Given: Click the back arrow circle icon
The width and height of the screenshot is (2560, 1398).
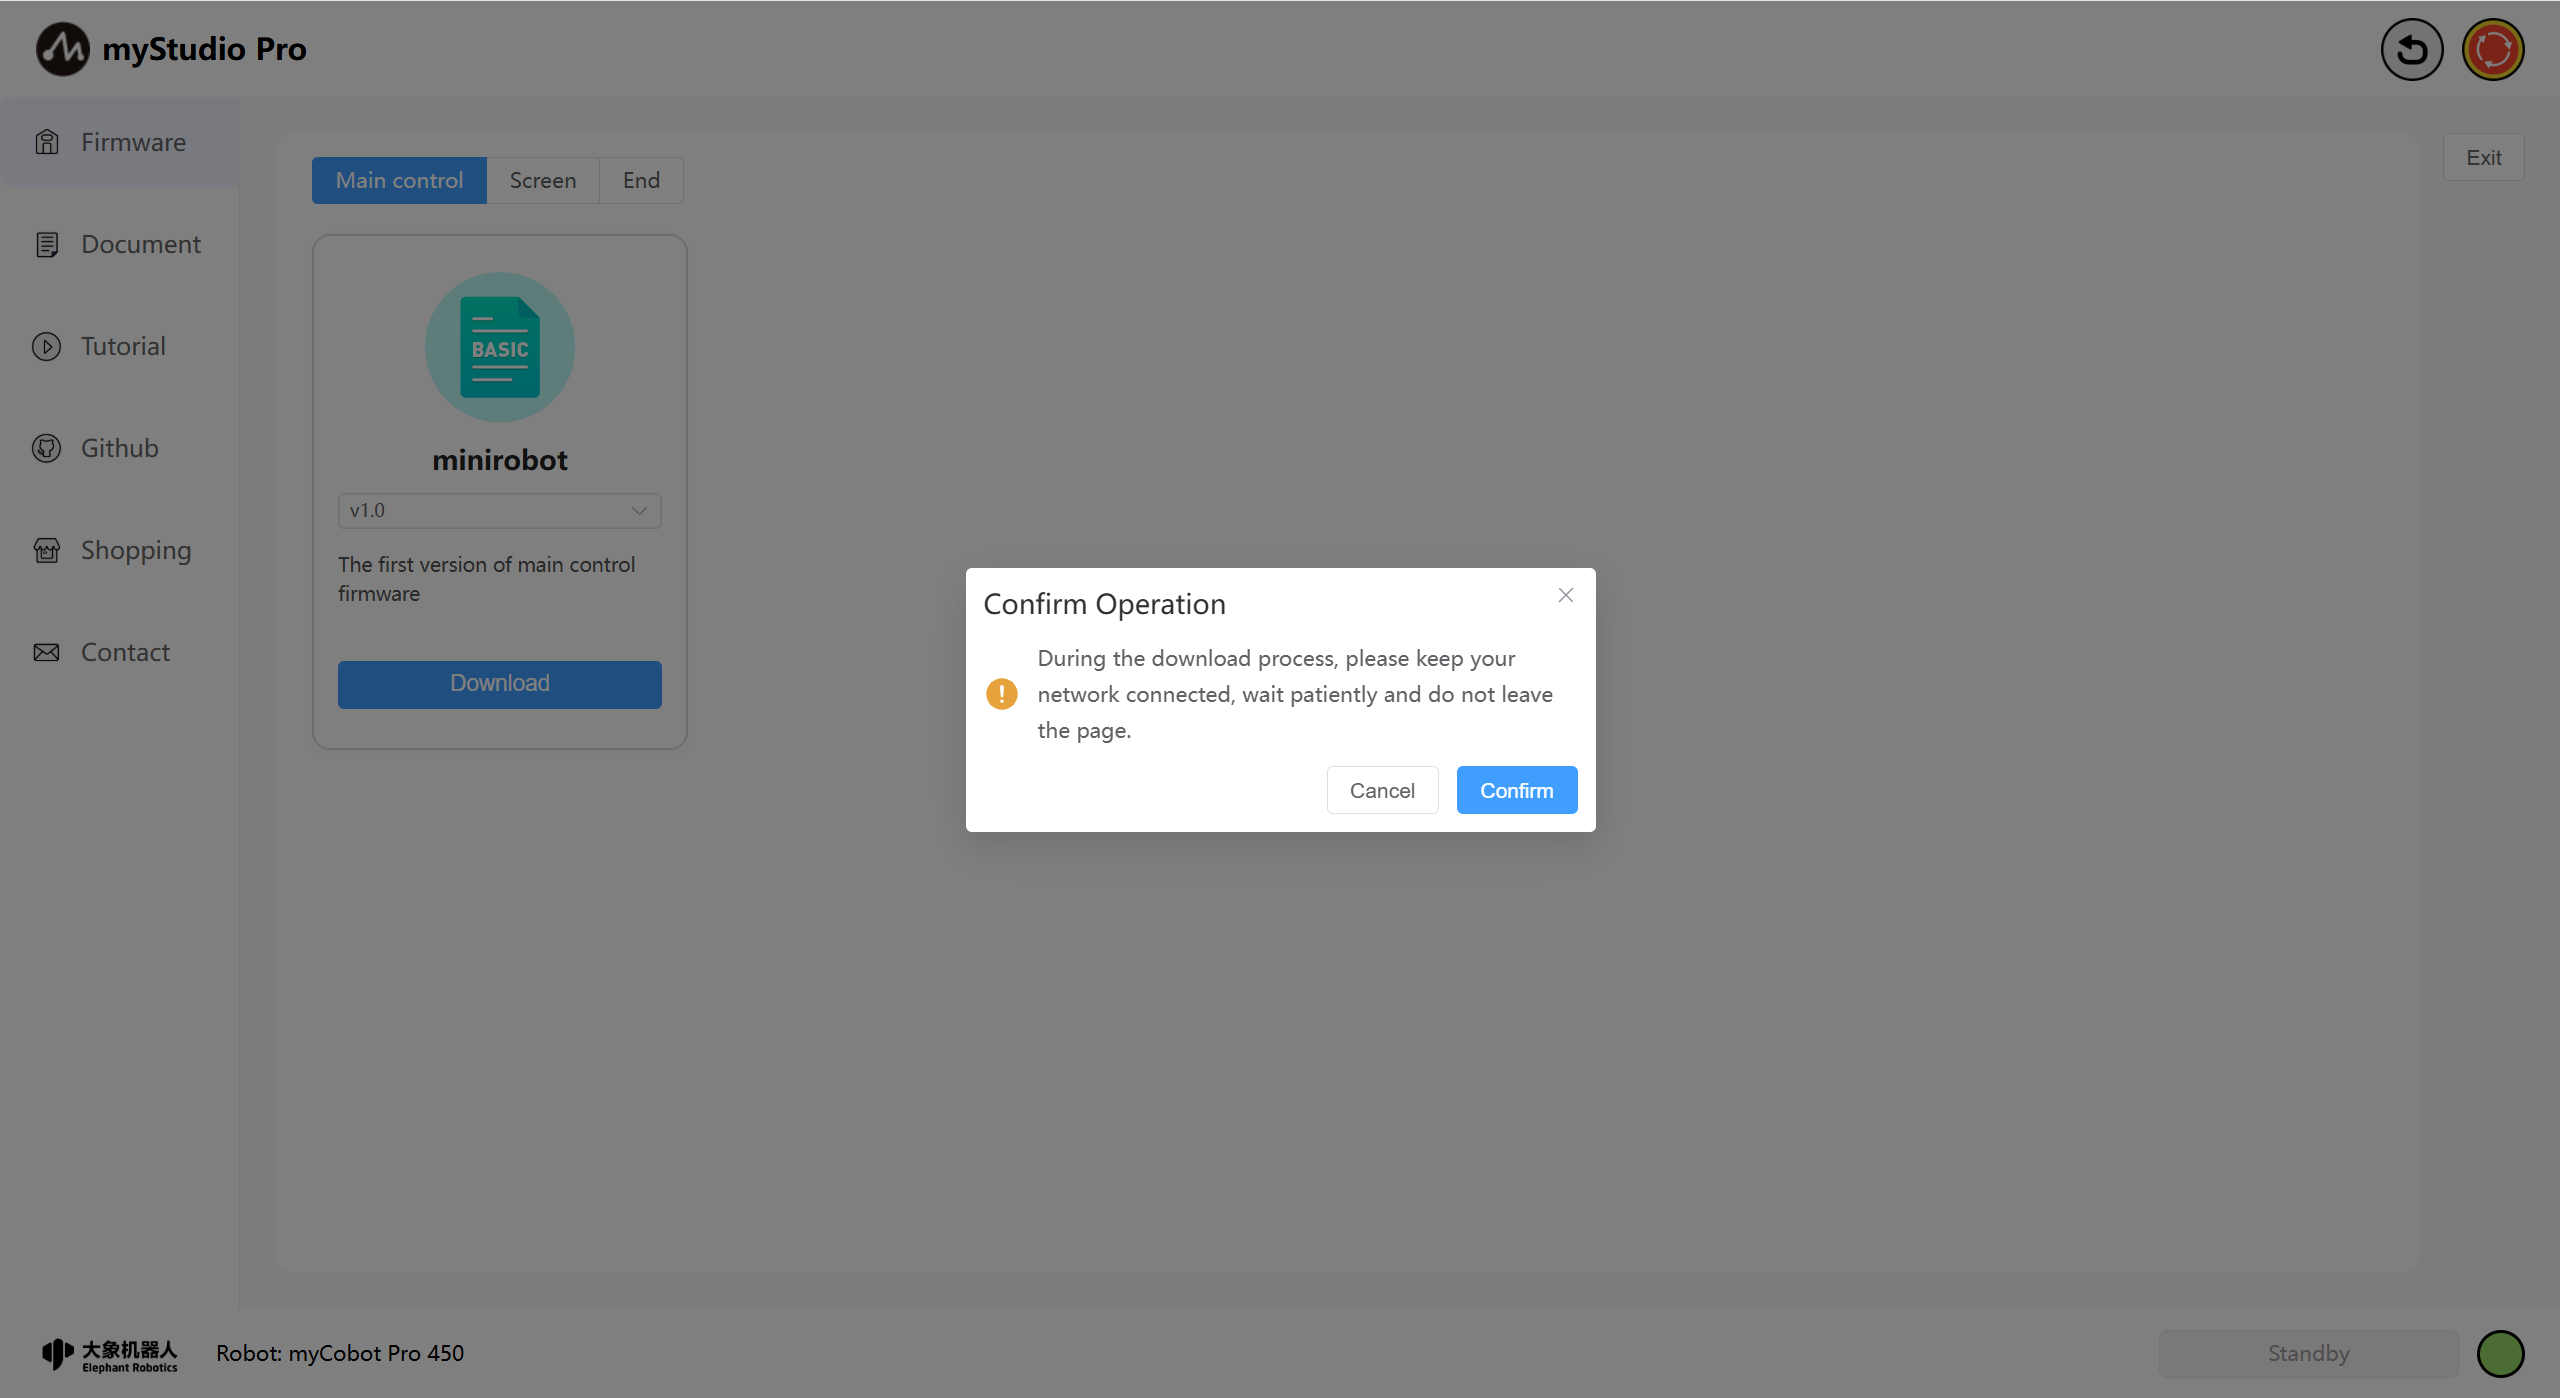Looking at the screenshot, I should point(2411,49).
